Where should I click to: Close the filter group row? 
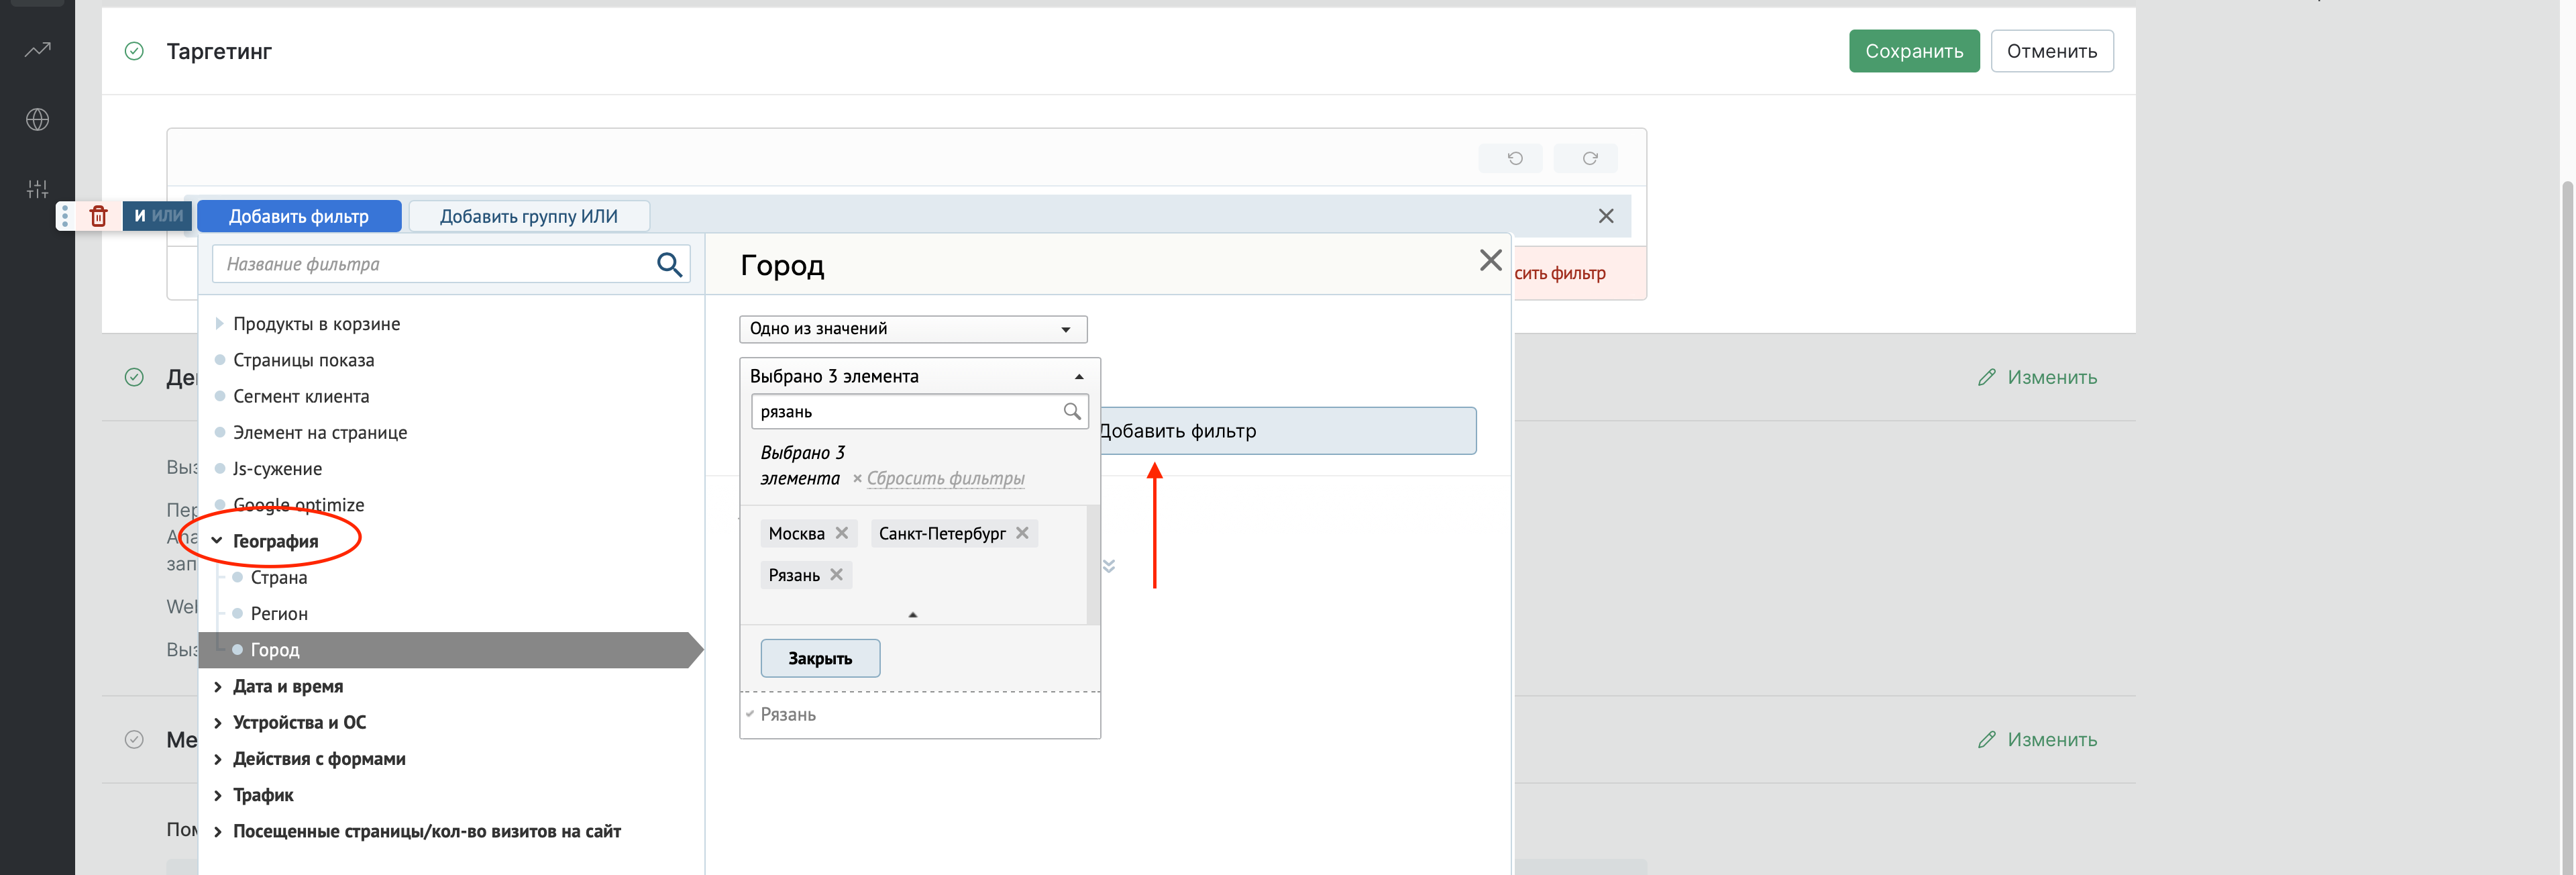point(1606,216)
